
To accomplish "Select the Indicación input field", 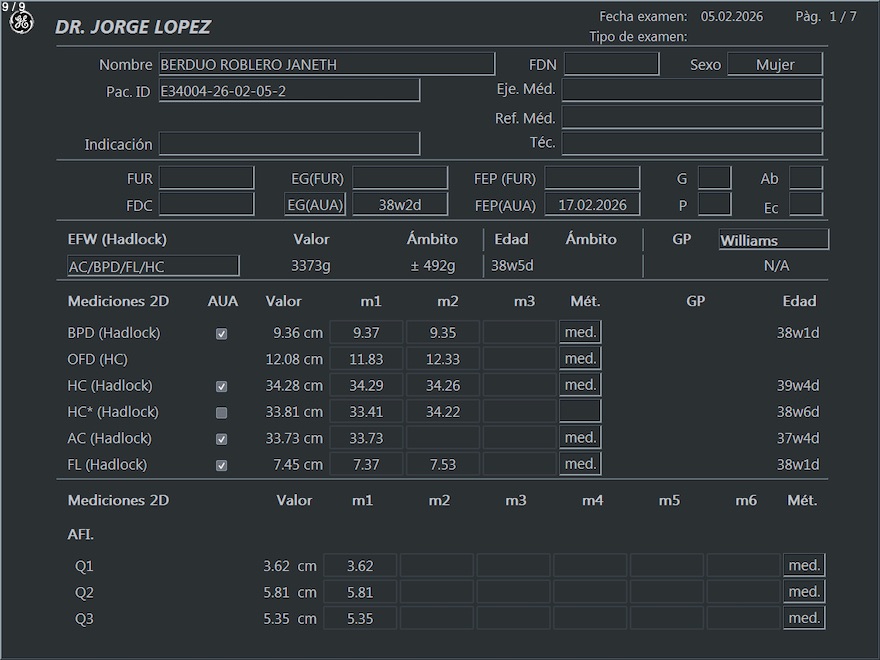I will [288, 144].
